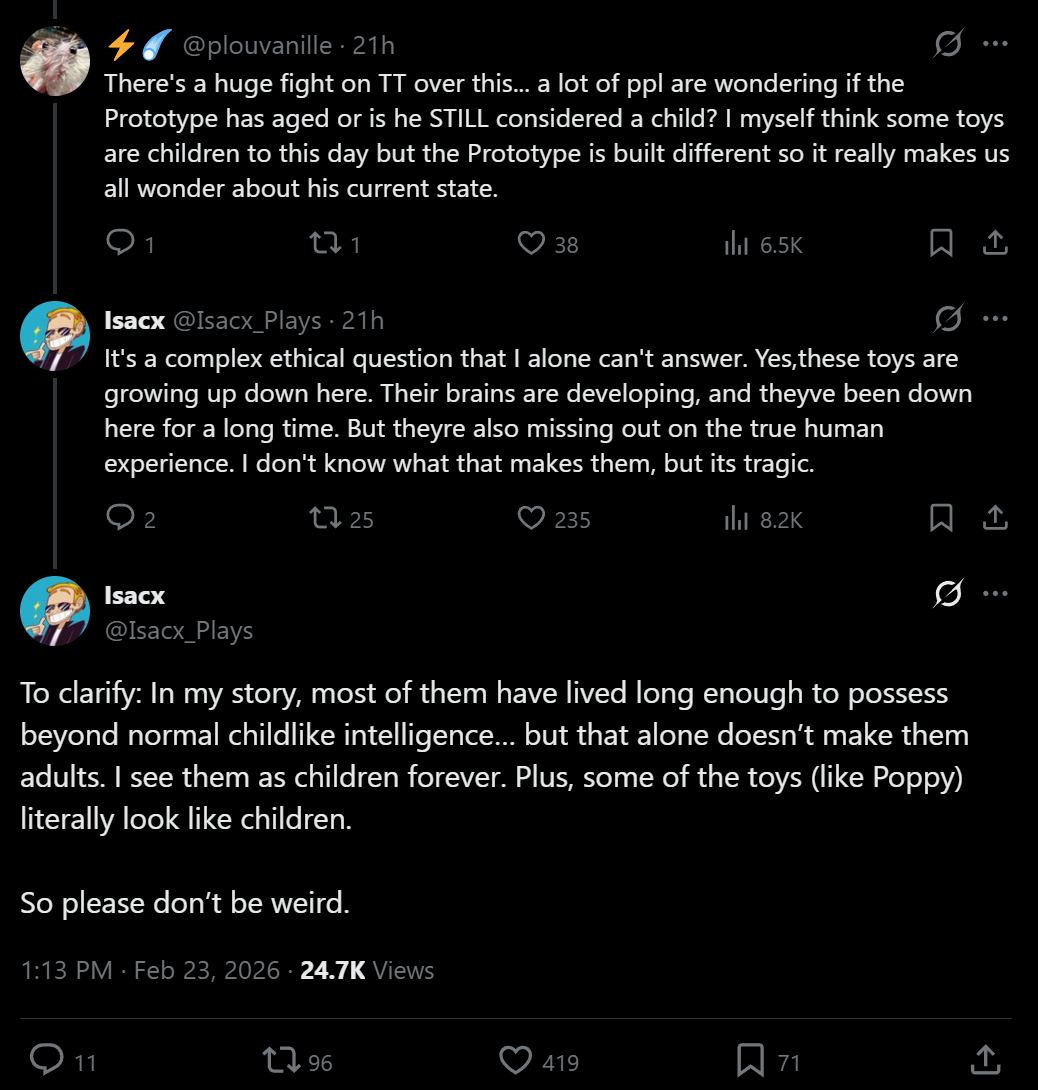Image resolution: width=1038 pixels, height=1090 pixels.
Task: Click the Feb 23, 2026 timestamp
Action: tap(207, 970)
